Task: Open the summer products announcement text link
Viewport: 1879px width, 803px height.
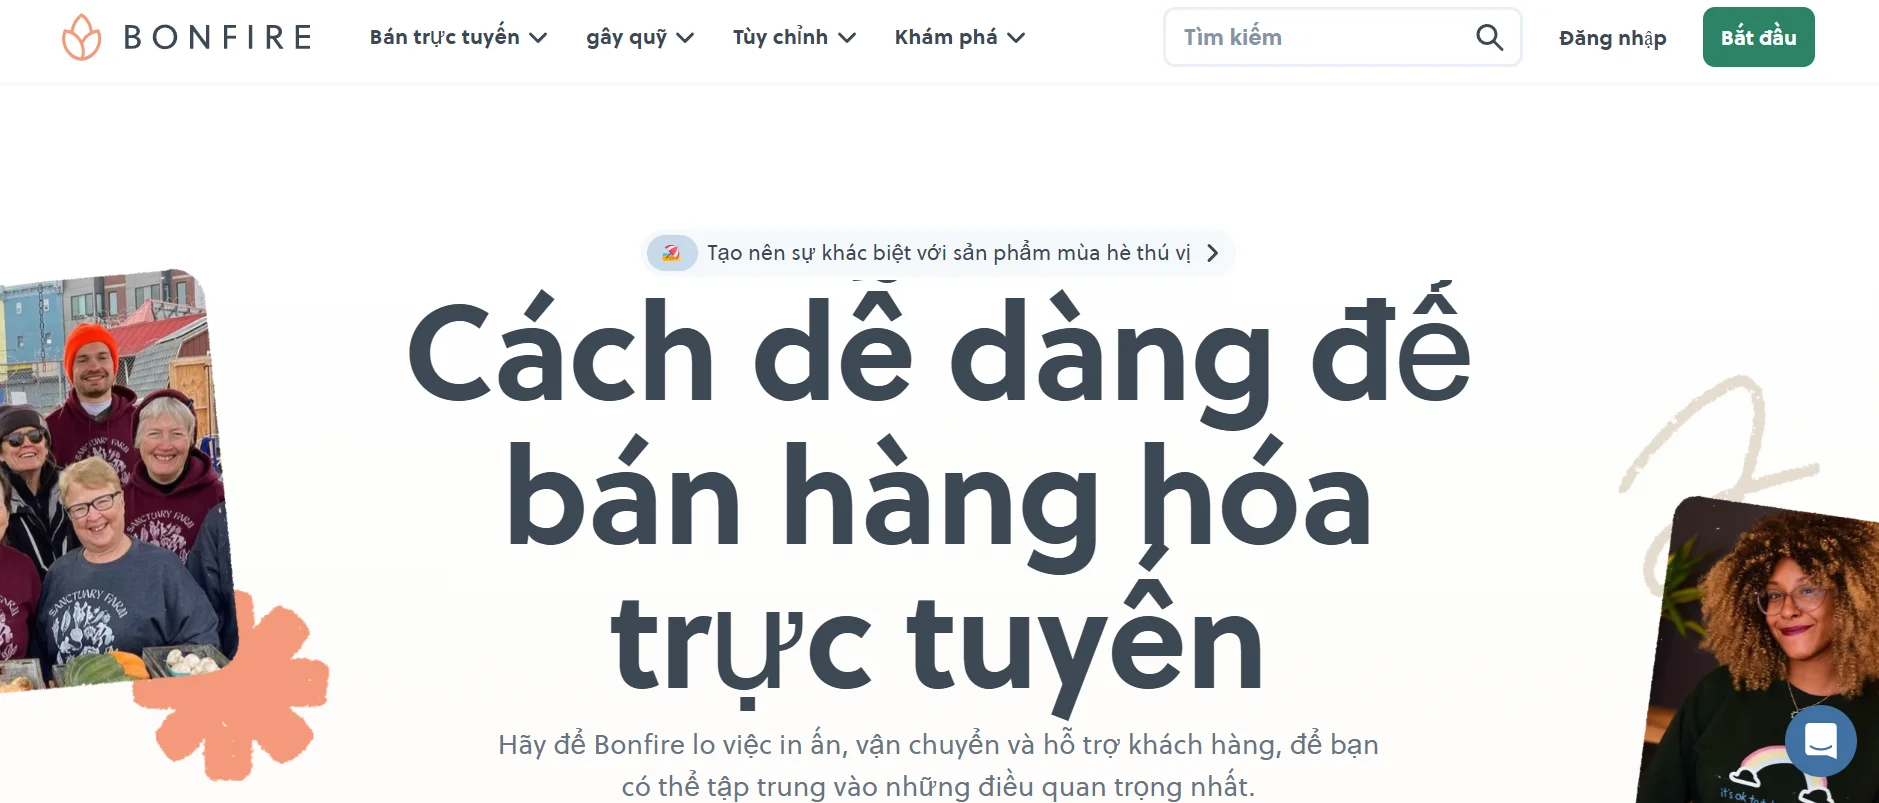Action: coord(948,253)
